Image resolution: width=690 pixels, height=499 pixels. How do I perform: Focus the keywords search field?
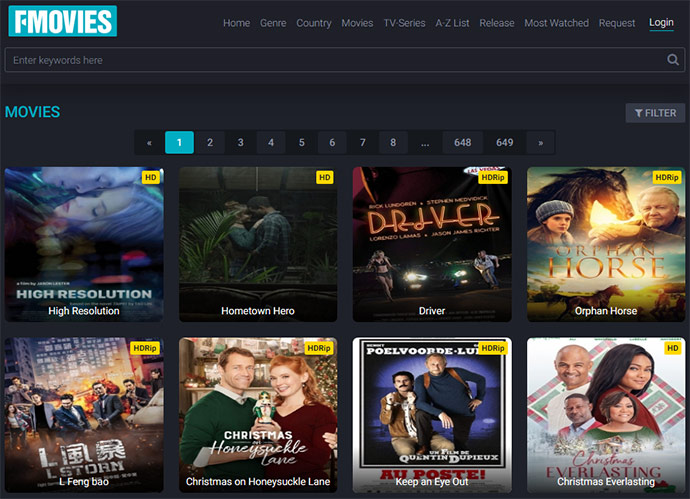(344, 60)
